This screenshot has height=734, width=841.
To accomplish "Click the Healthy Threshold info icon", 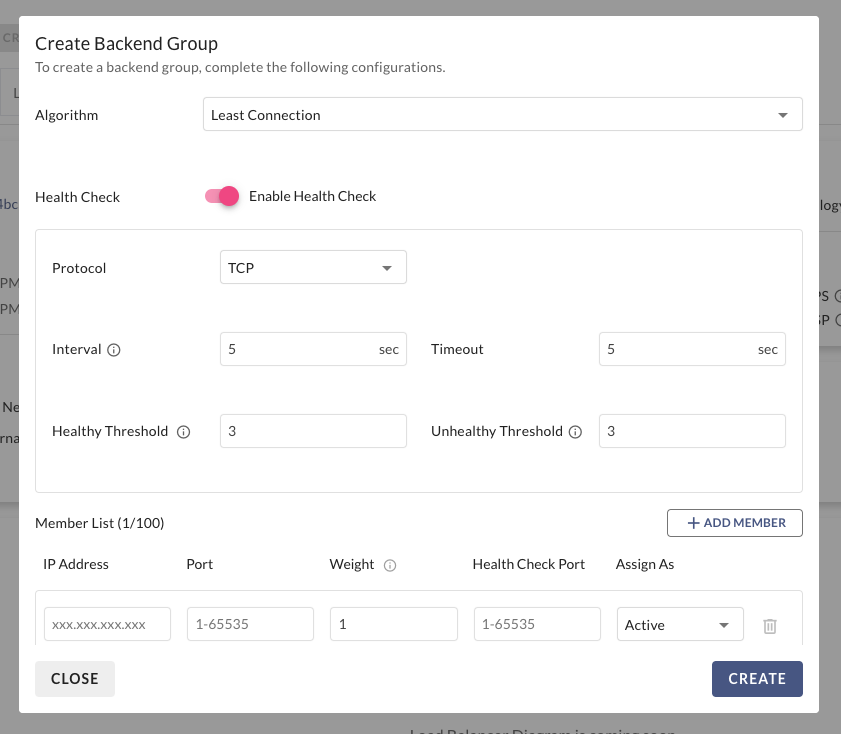I will click(183, 432).
